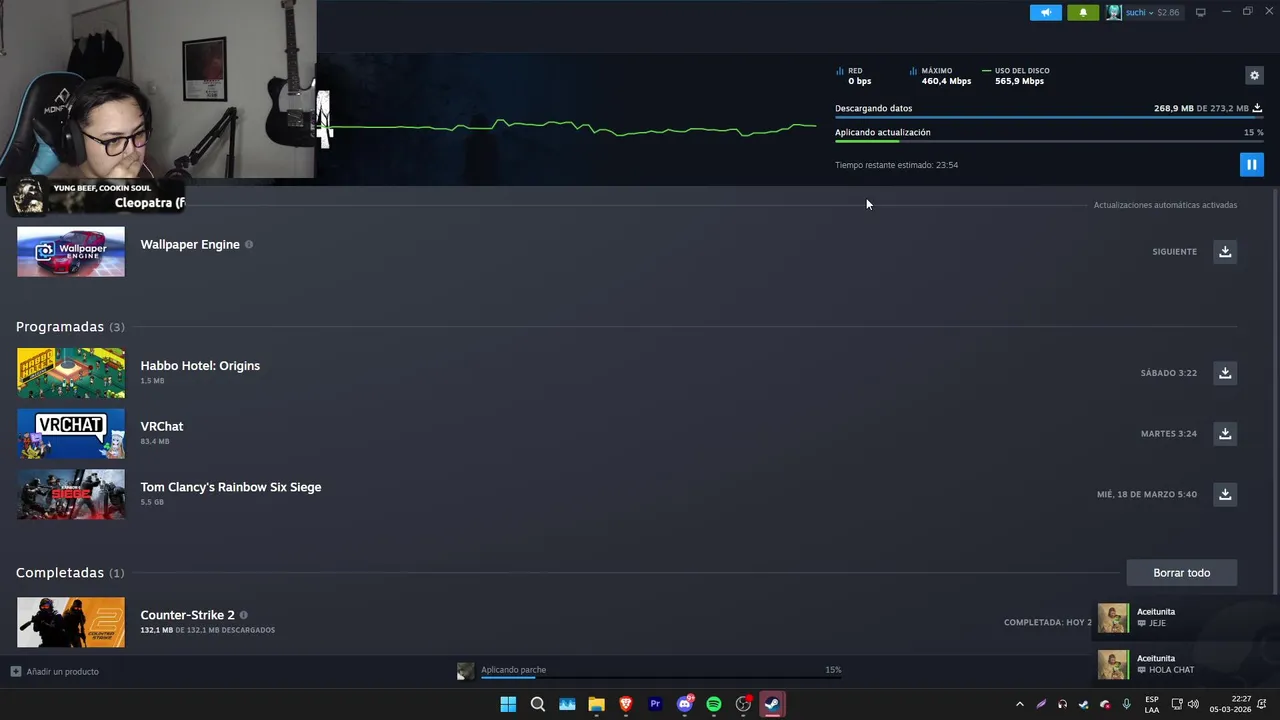
Task: Click the Añadir un producto plus icon
Action: (x=15, y=671)
